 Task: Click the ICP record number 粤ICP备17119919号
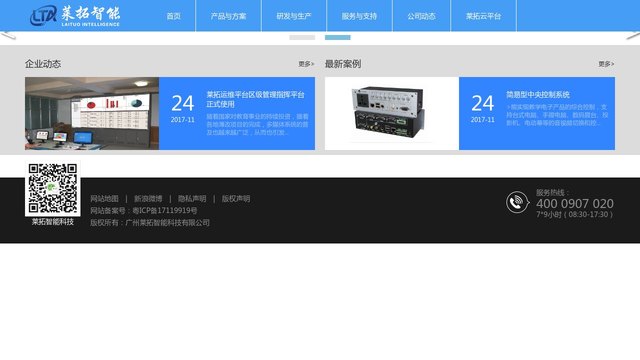[x=164, y=211]
